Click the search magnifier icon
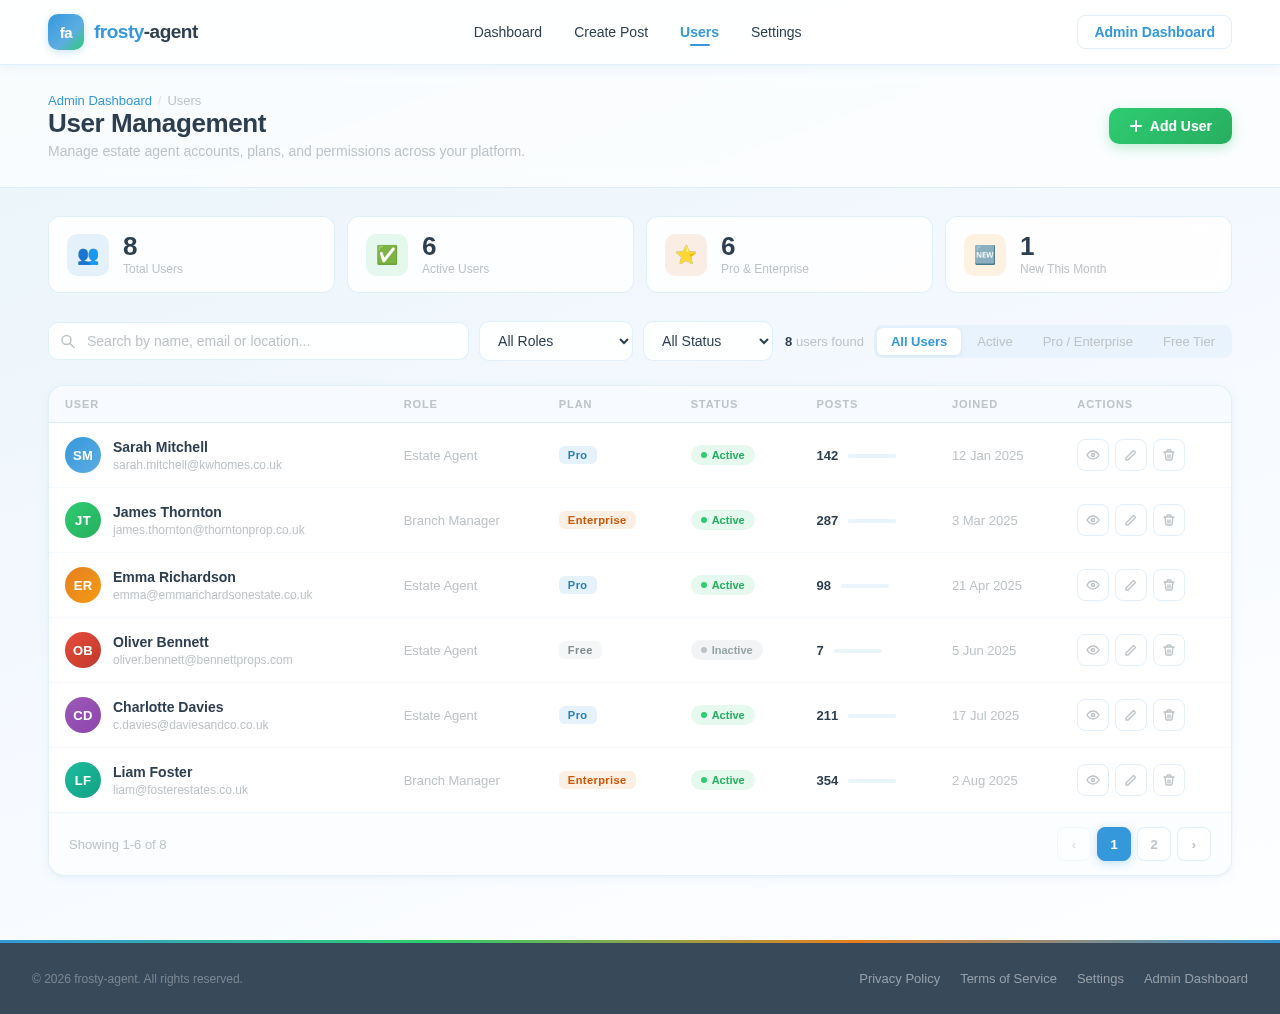This screenshot has width=1280, height=1014. tap(67, 341)
